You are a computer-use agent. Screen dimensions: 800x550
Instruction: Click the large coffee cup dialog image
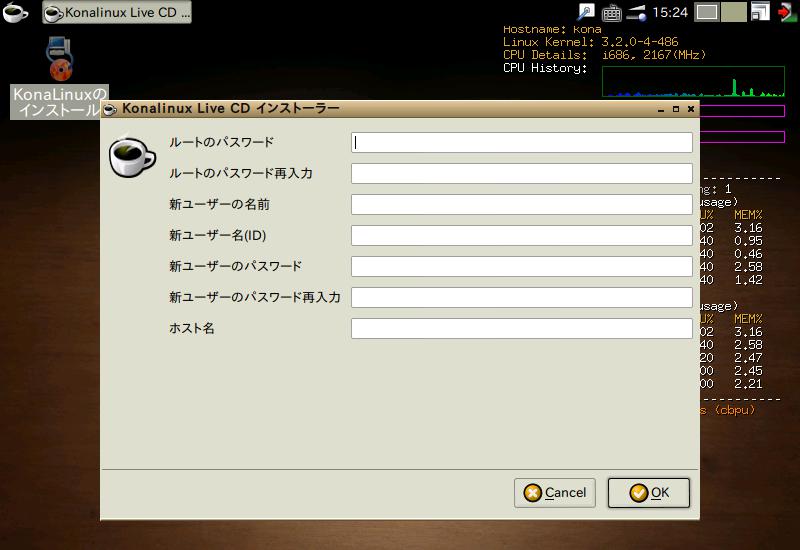(132, 157)
